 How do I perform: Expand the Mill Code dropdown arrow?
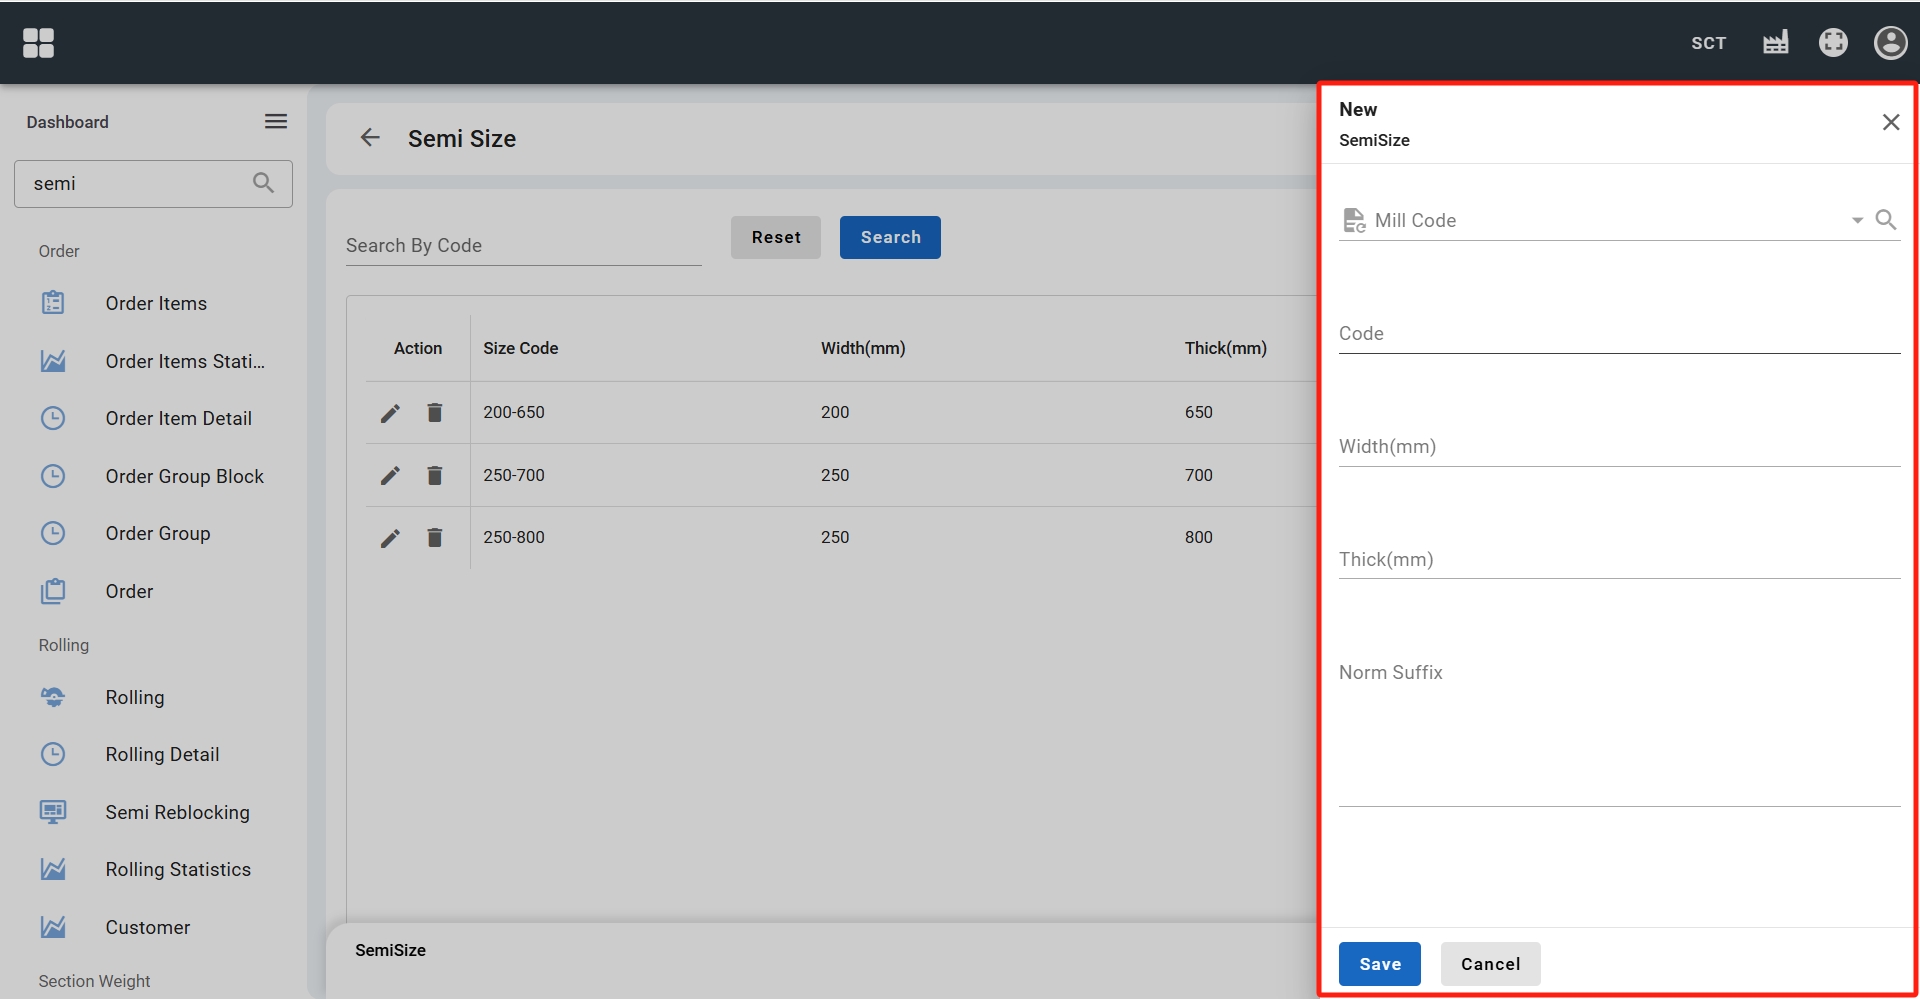[1856, 220]
